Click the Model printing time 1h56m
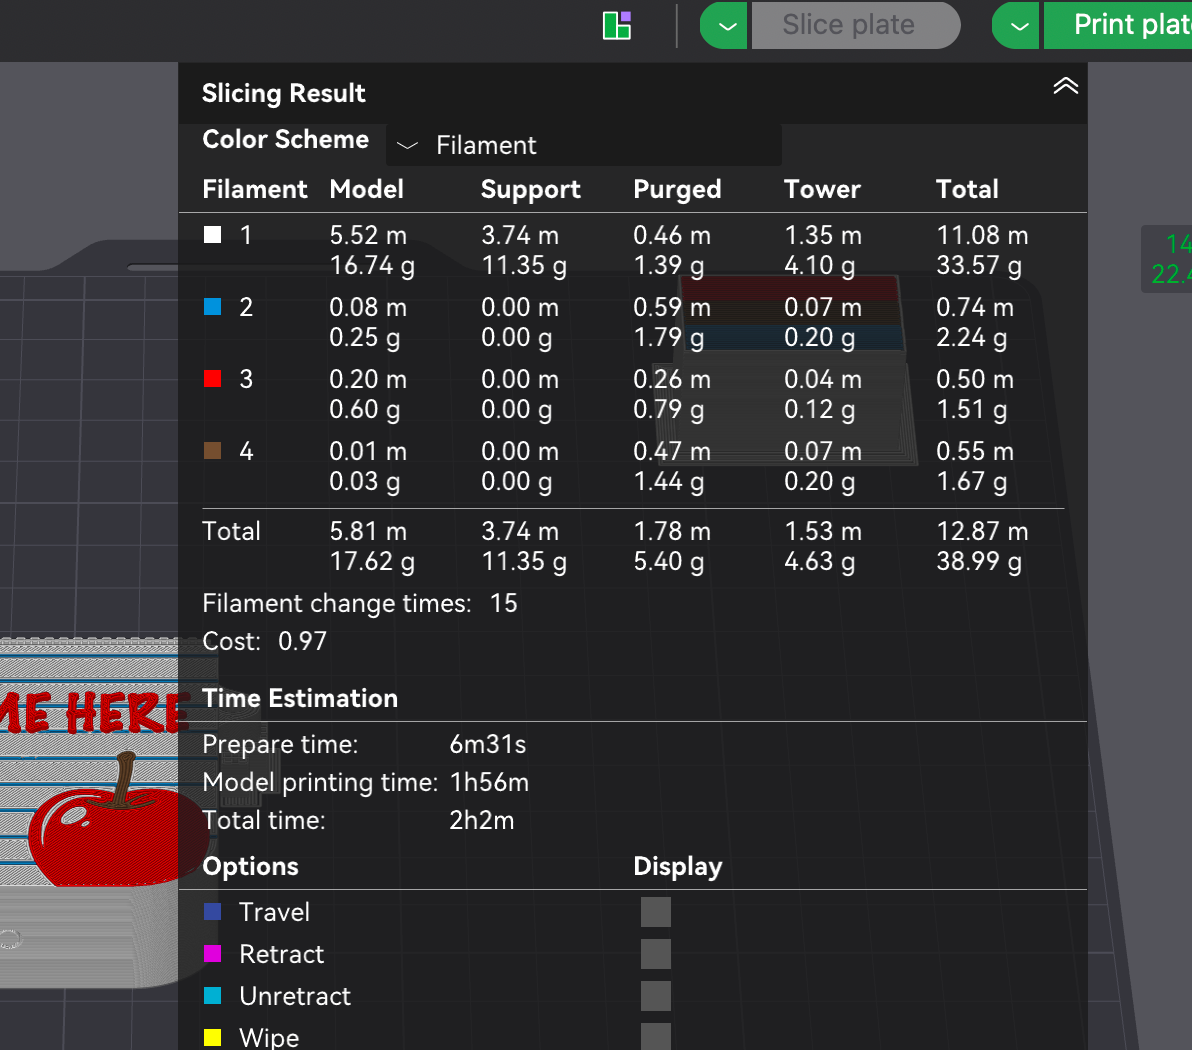This screenshot has height=1050, width=1192. coord(489,782)
